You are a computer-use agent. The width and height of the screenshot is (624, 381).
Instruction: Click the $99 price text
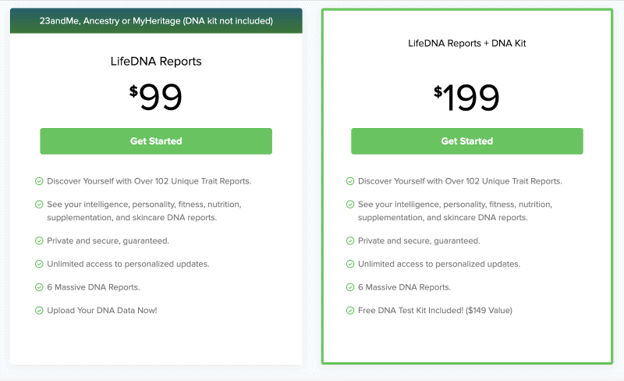[156, 97]
